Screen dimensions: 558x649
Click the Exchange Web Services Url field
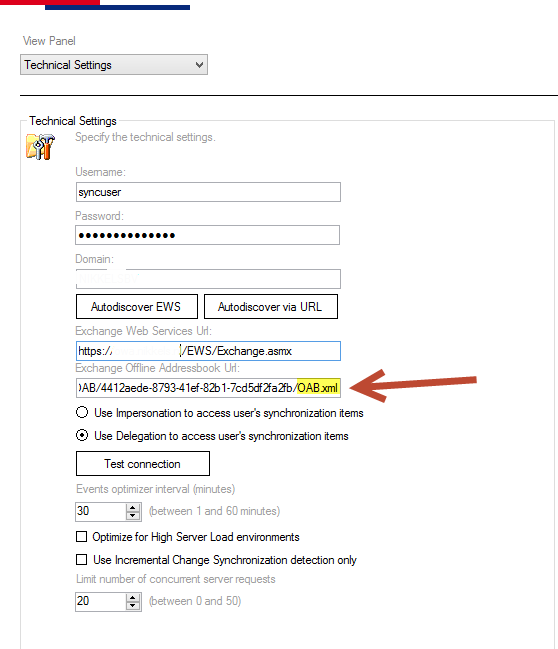pyautogui.click(x=208, y=351)
